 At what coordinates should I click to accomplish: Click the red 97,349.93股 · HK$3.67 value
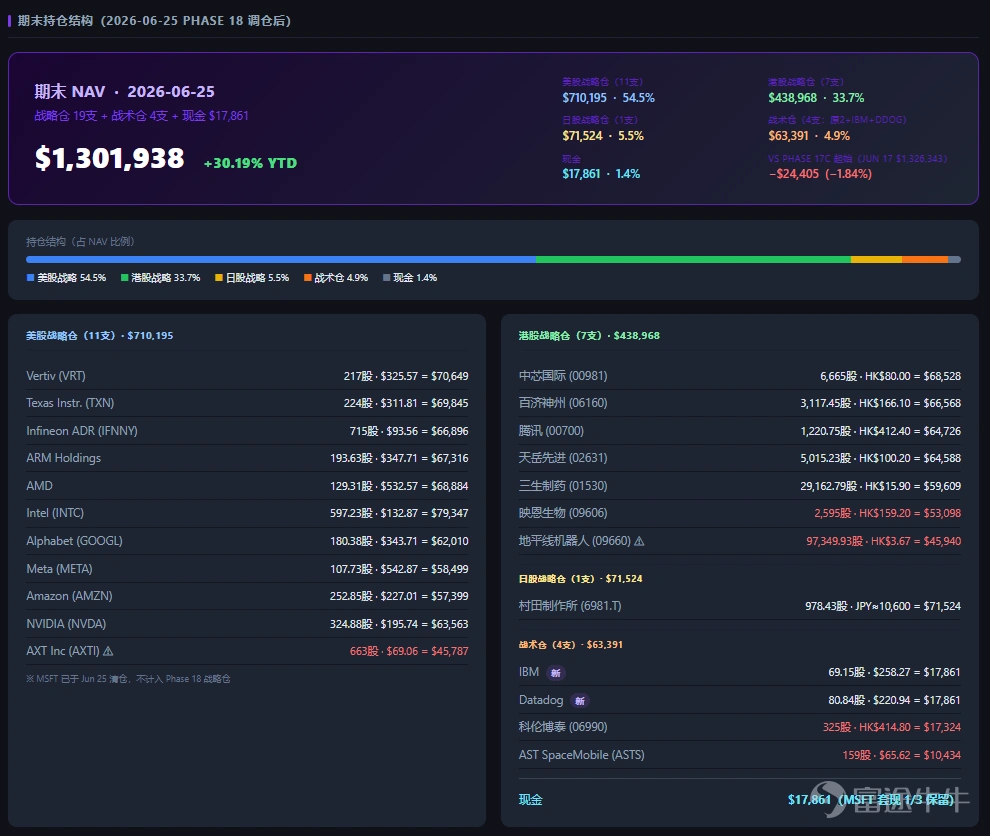pyautogui.click(x=883, y=541)
